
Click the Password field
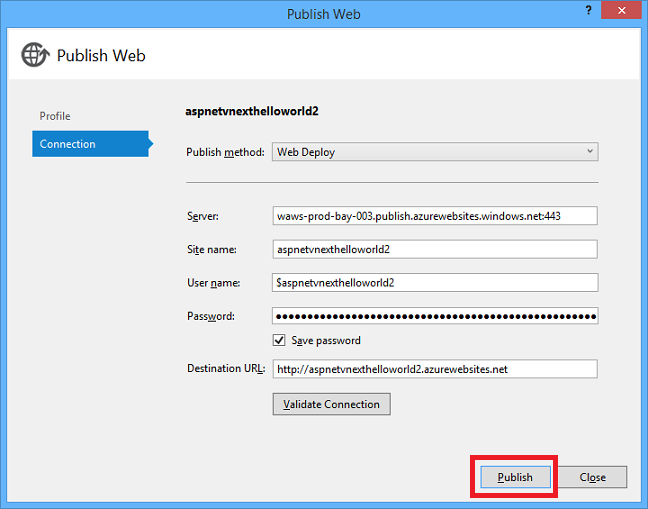(435, 316)
